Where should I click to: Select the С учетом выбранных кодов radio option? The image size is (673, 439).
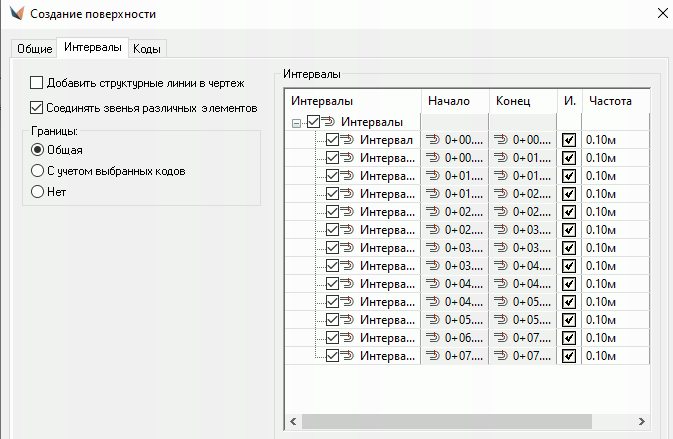(38, 171)
